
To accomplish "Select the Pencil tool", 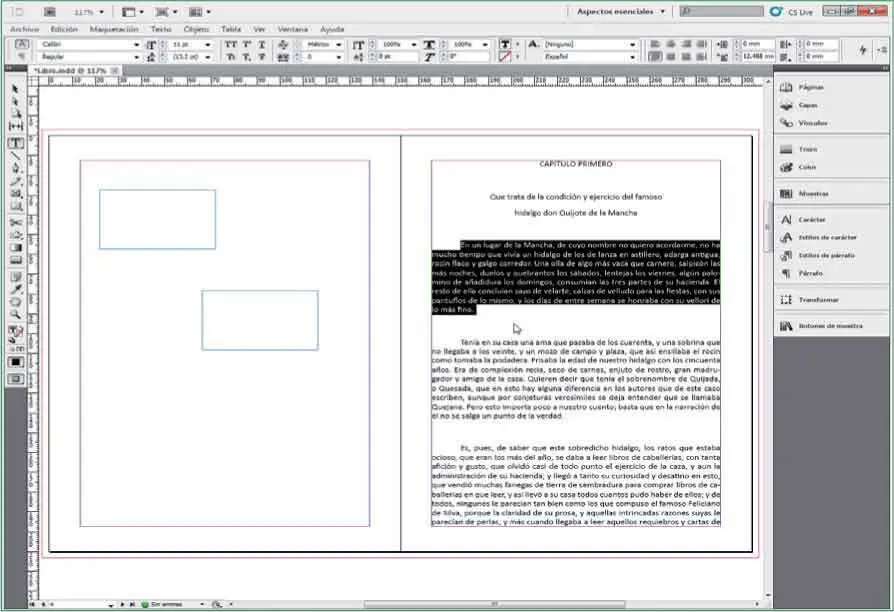I will coord(15,181).
